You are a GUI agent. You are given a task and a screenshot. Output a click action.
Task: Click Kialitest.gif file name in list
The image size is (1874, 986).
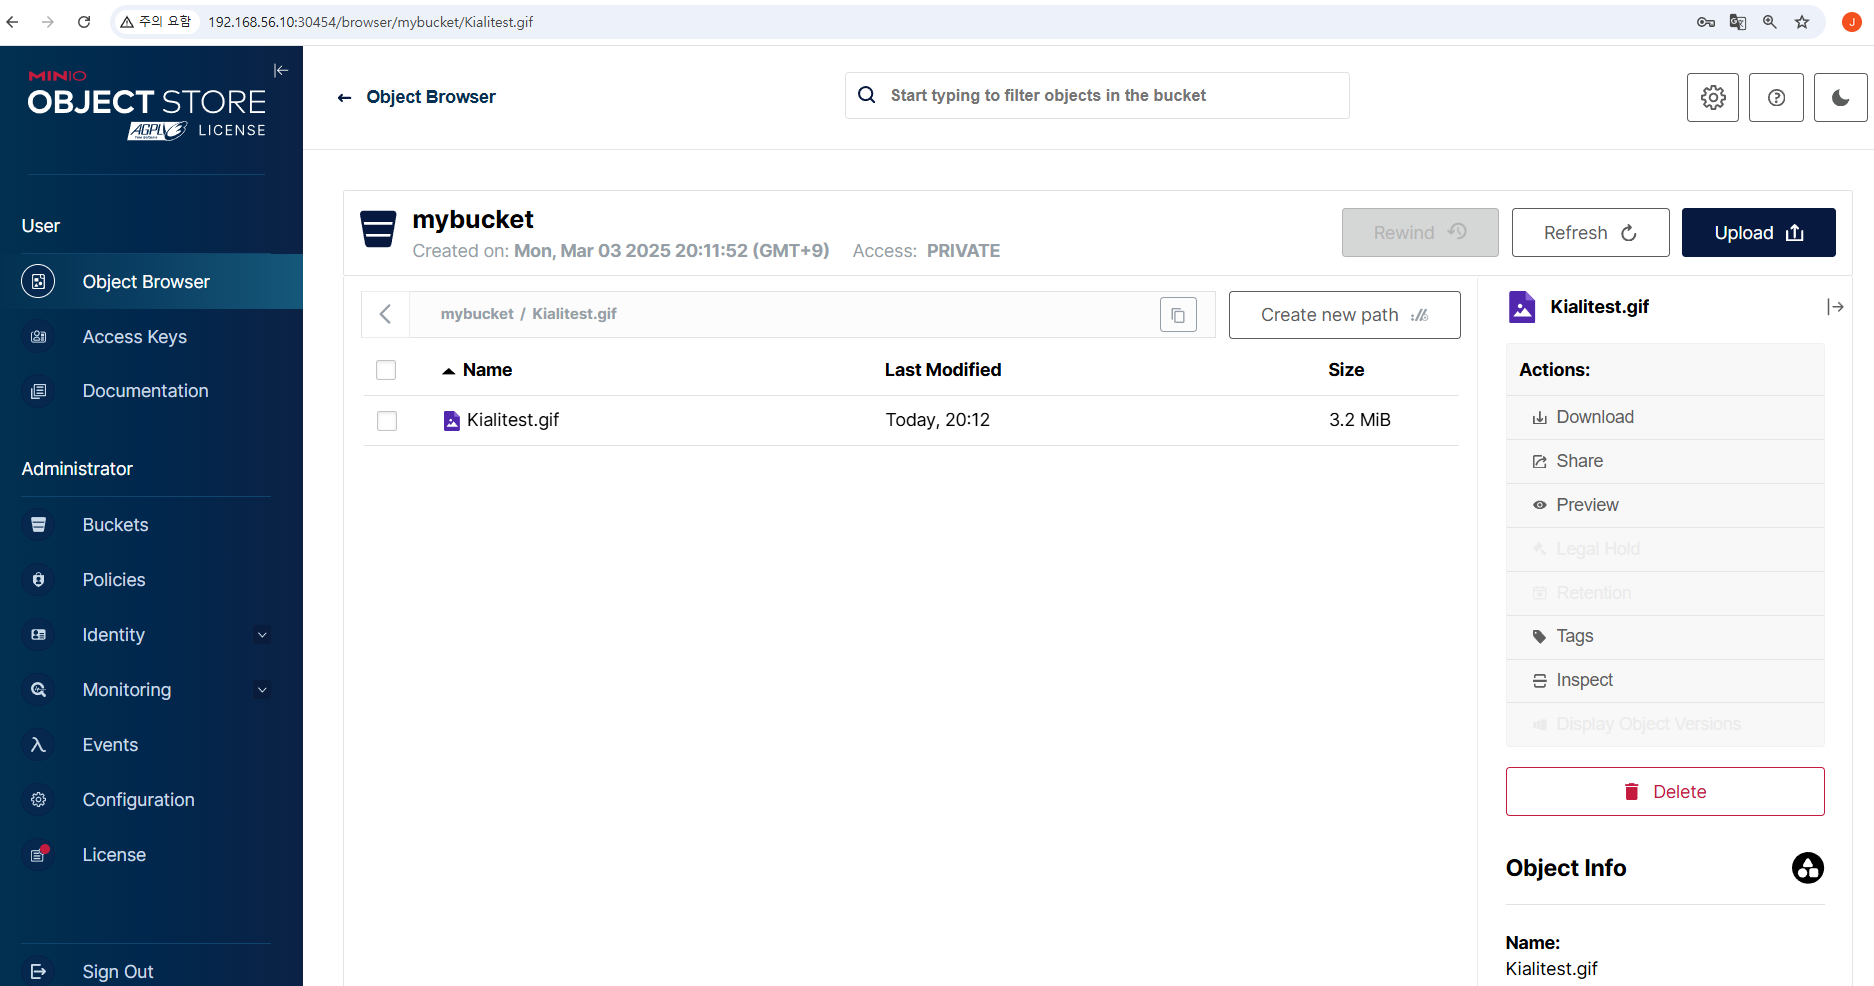coord(513,420)
